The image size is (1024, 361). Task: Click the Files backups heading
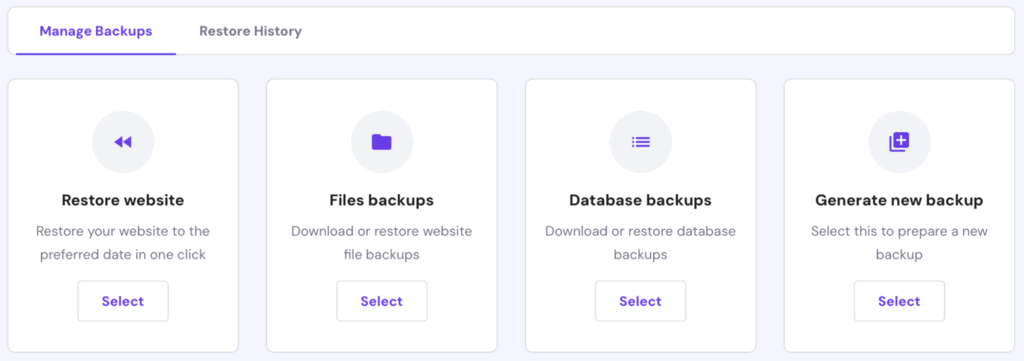pos(381,200)
